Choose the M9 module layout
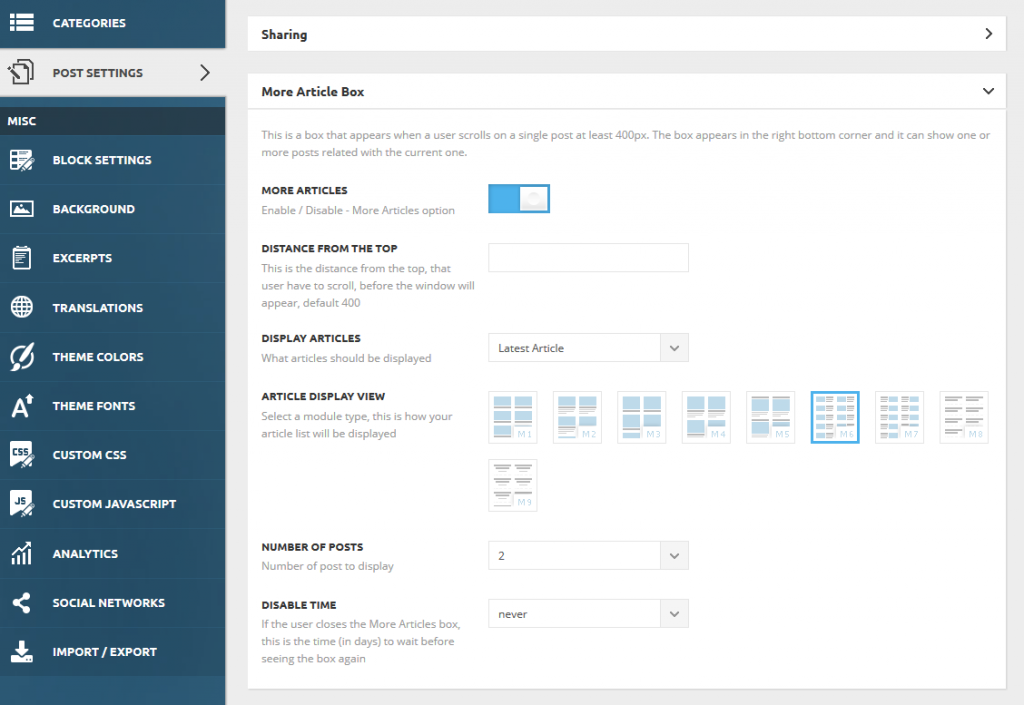The width and height of the screenshot is (1024, 705). click(513, 485)
